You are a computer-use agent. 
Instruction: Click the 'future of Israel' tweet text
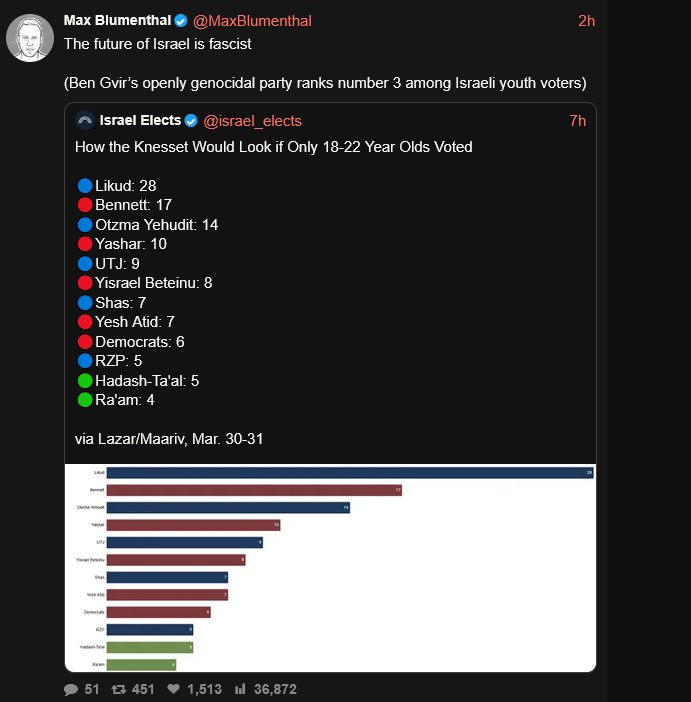[157, 44]
